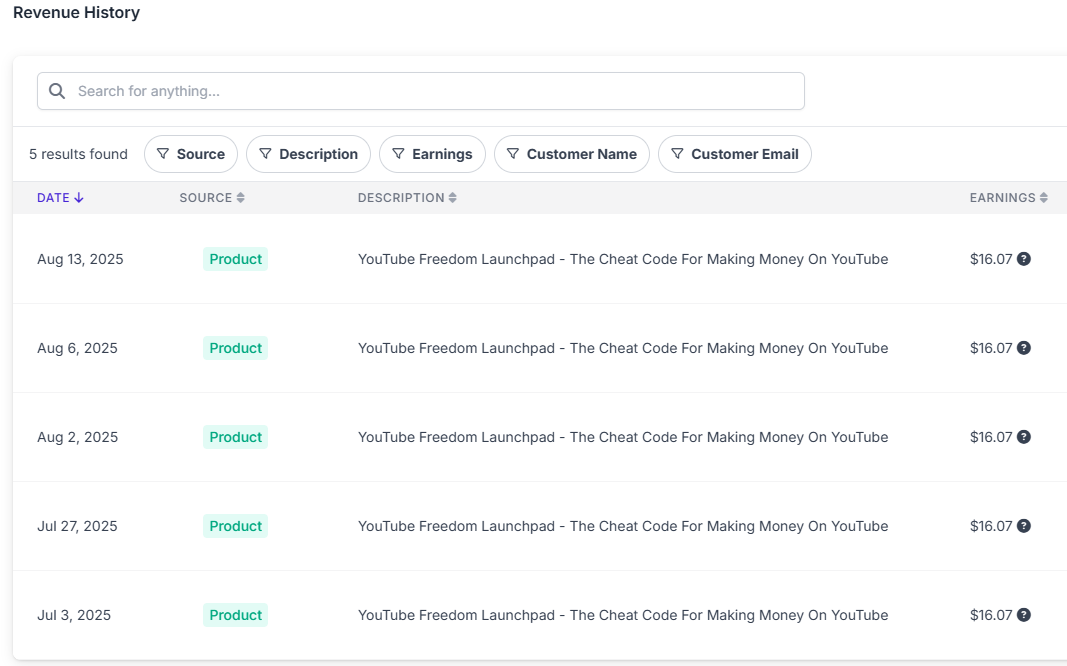Image resolution: width=1067 pixels, height=666 pixels.
Task: Sort table by DESCRIPTION column header
Action: 407,198
